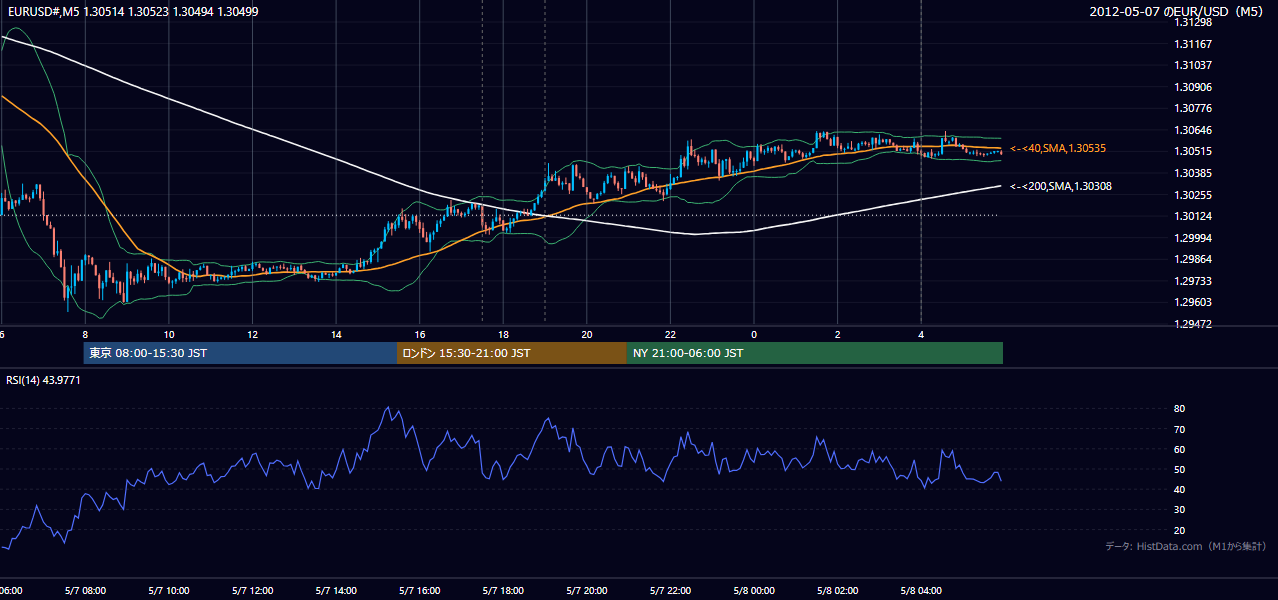Click the RSI 70 level label

tap(1179, 429)
